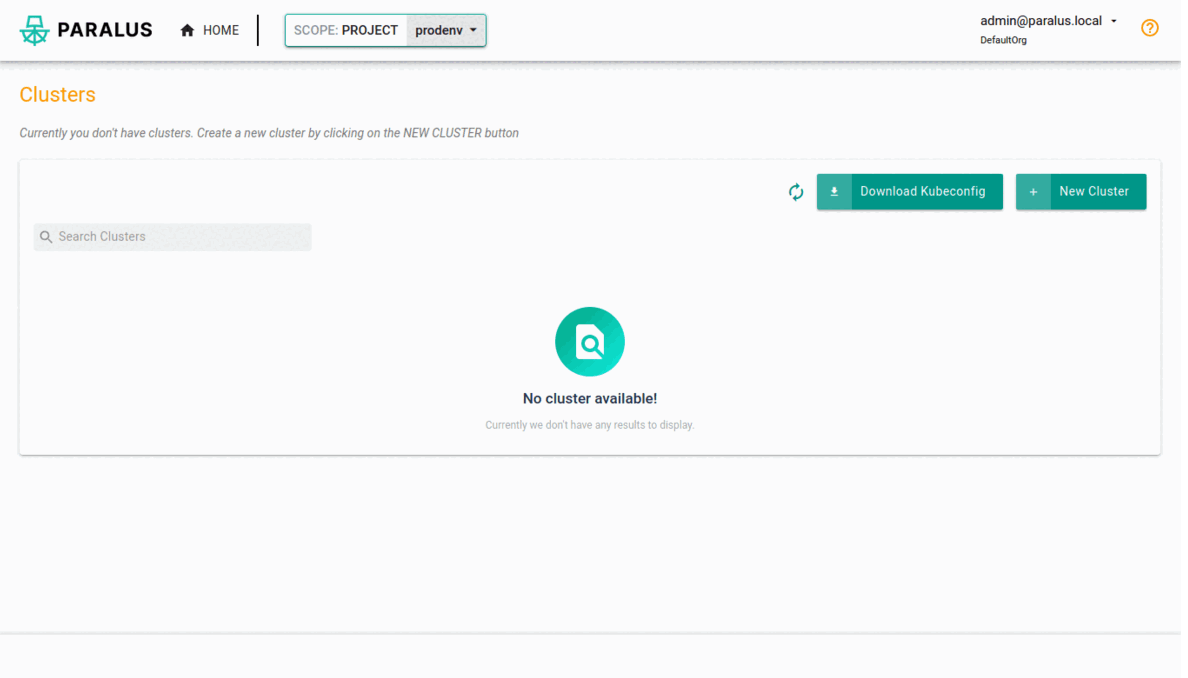Click the Paralus ship logo icon
The width and height of the screenshot is (1188, 678).
click(x=34, y=30)
